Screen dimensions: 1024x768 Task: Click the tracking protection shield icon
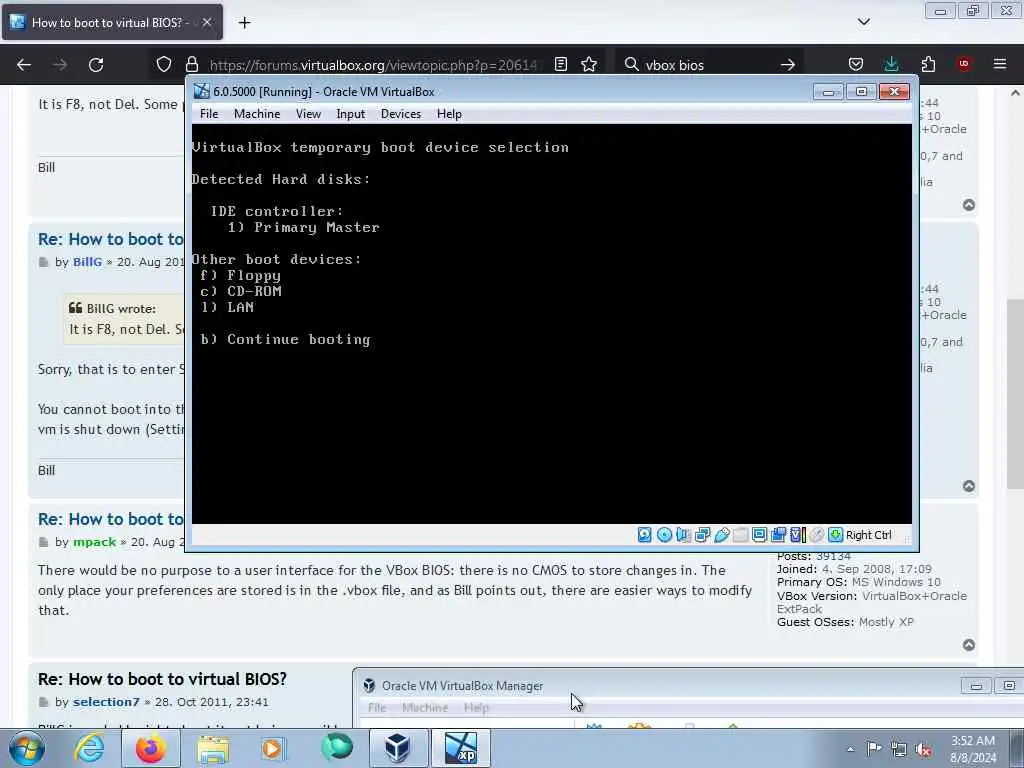pos(164,64)
